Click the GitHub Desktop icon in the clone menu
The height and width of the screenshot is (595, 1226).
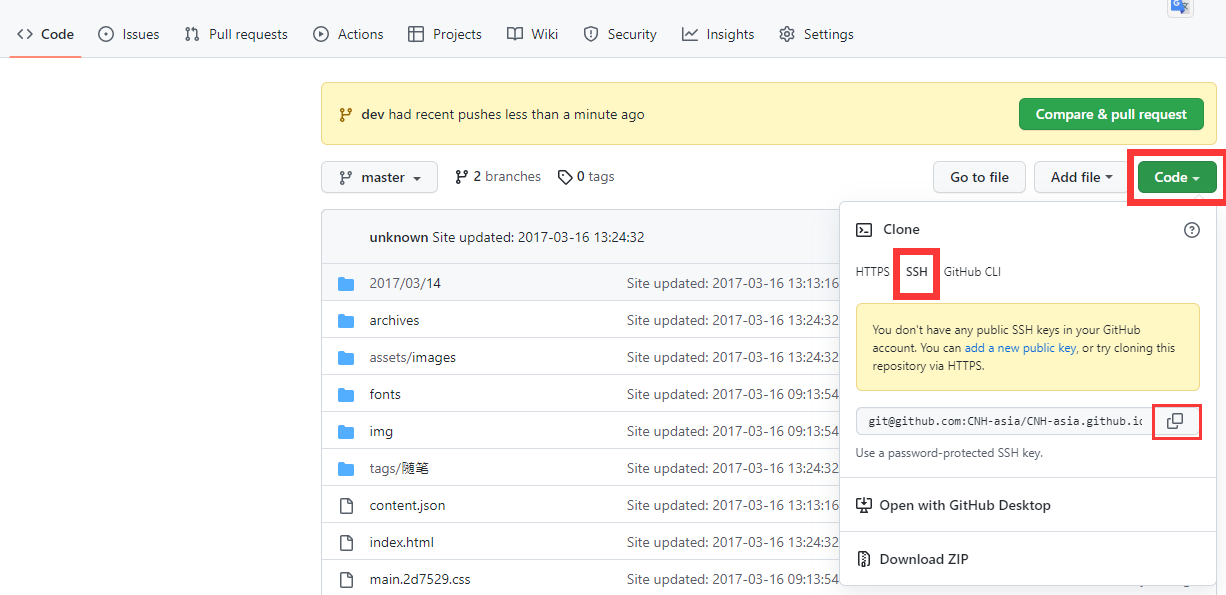(x=864, y=505)
